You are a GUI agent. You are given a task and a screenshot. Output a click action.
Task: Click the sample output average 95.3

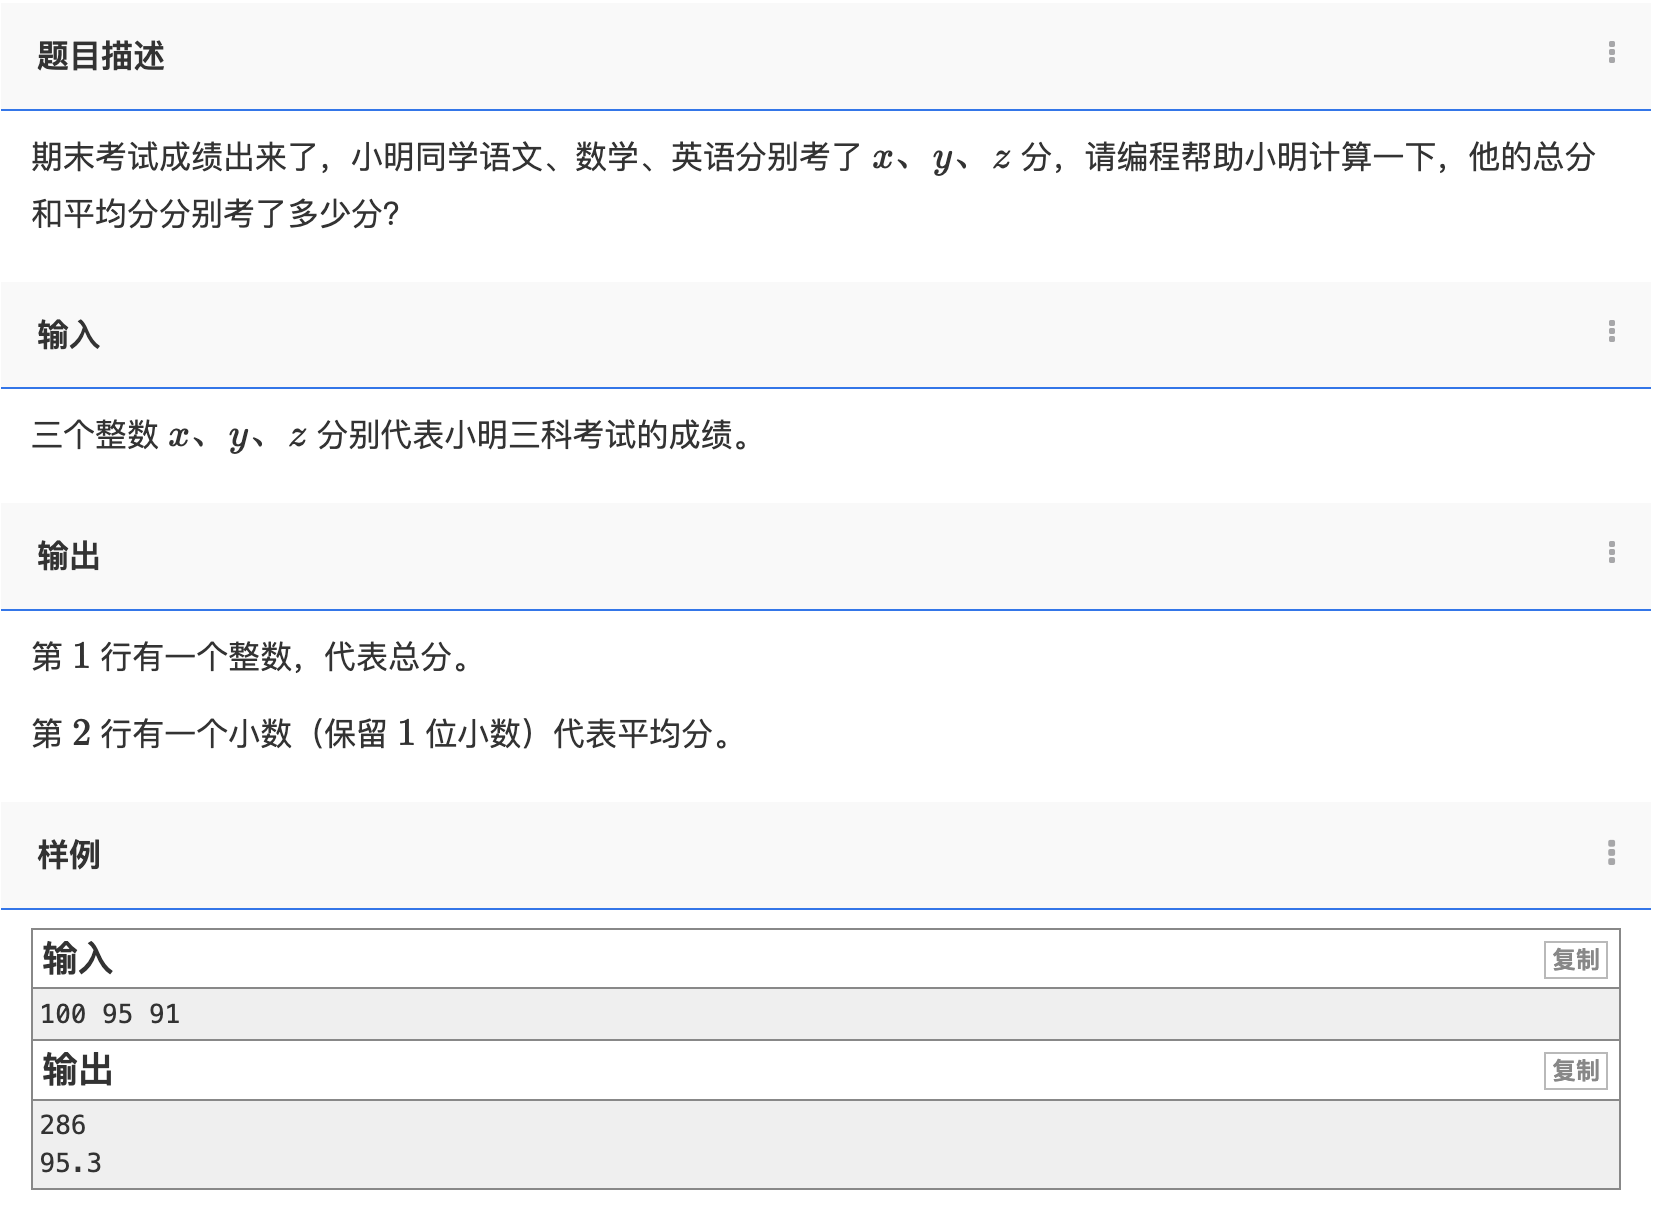click(70, 1163)
